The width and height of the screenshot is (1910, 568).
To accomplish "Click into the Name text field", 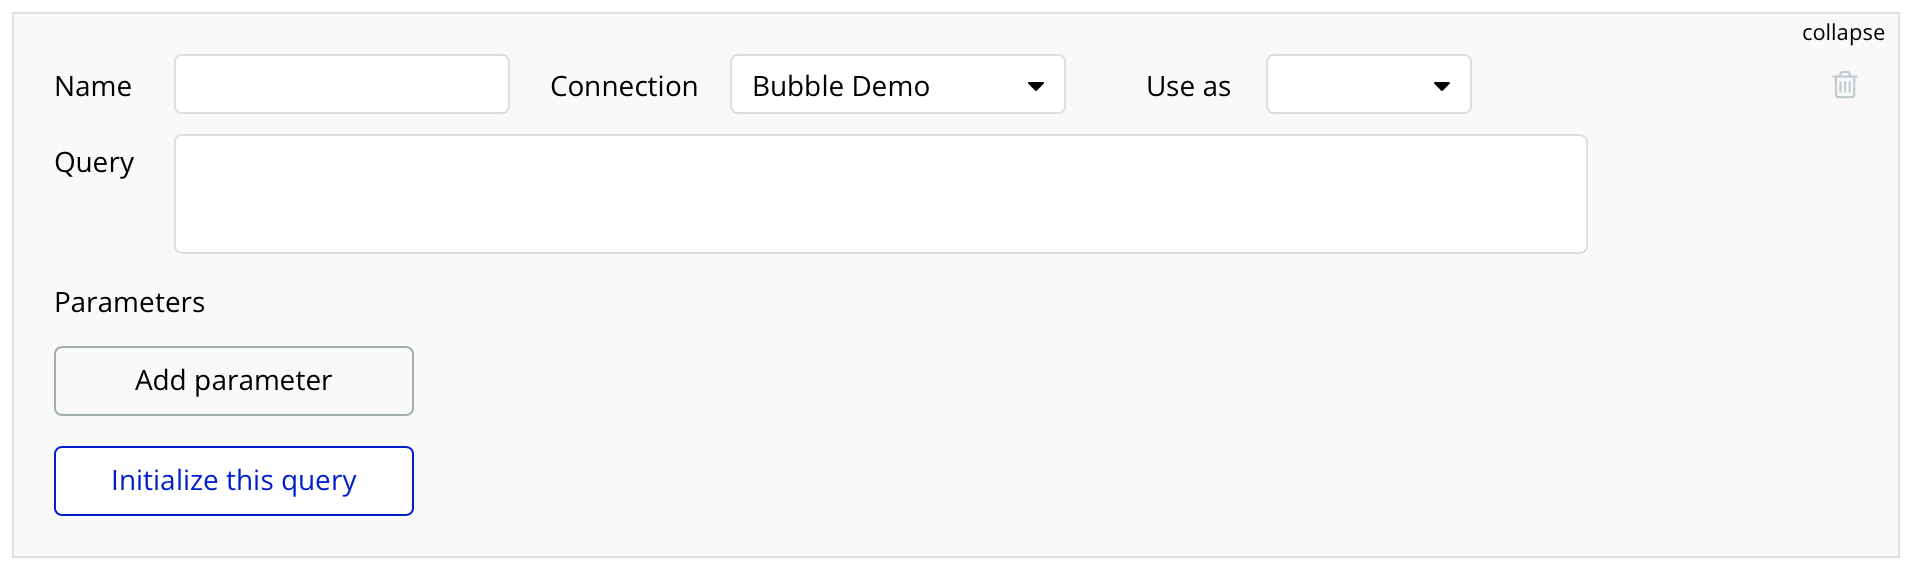I will pos(342,85).
